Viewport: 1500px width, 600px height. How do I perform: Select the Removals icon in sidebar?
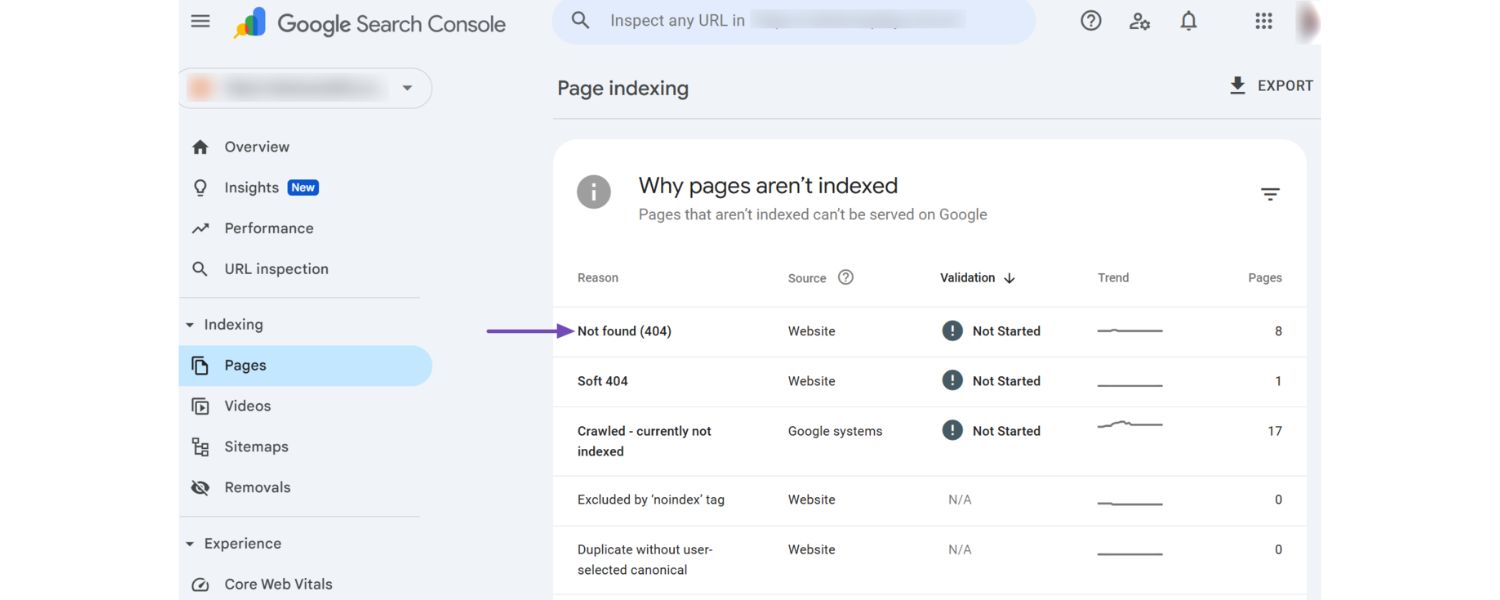[200, 487]
